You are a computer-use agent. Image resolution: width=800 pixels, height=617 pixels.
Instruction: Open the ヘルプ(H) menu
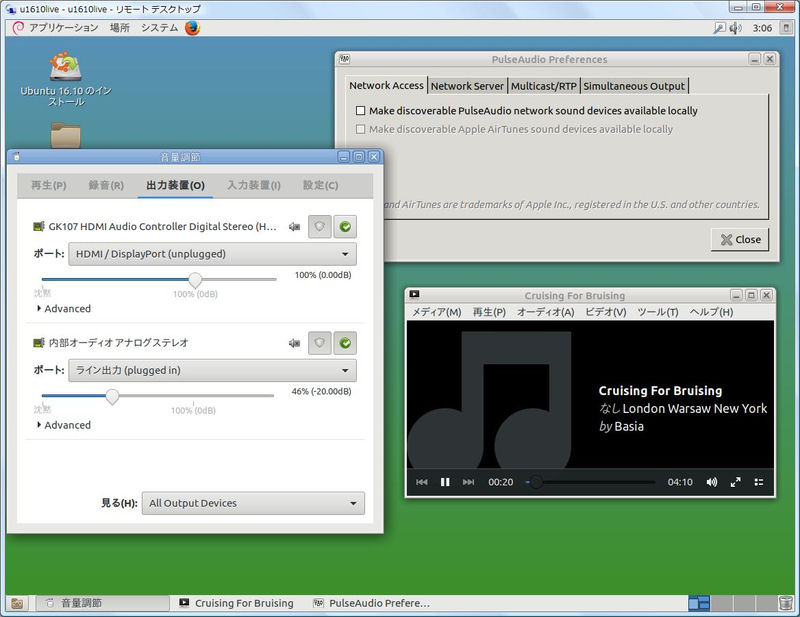coord(711,312)
